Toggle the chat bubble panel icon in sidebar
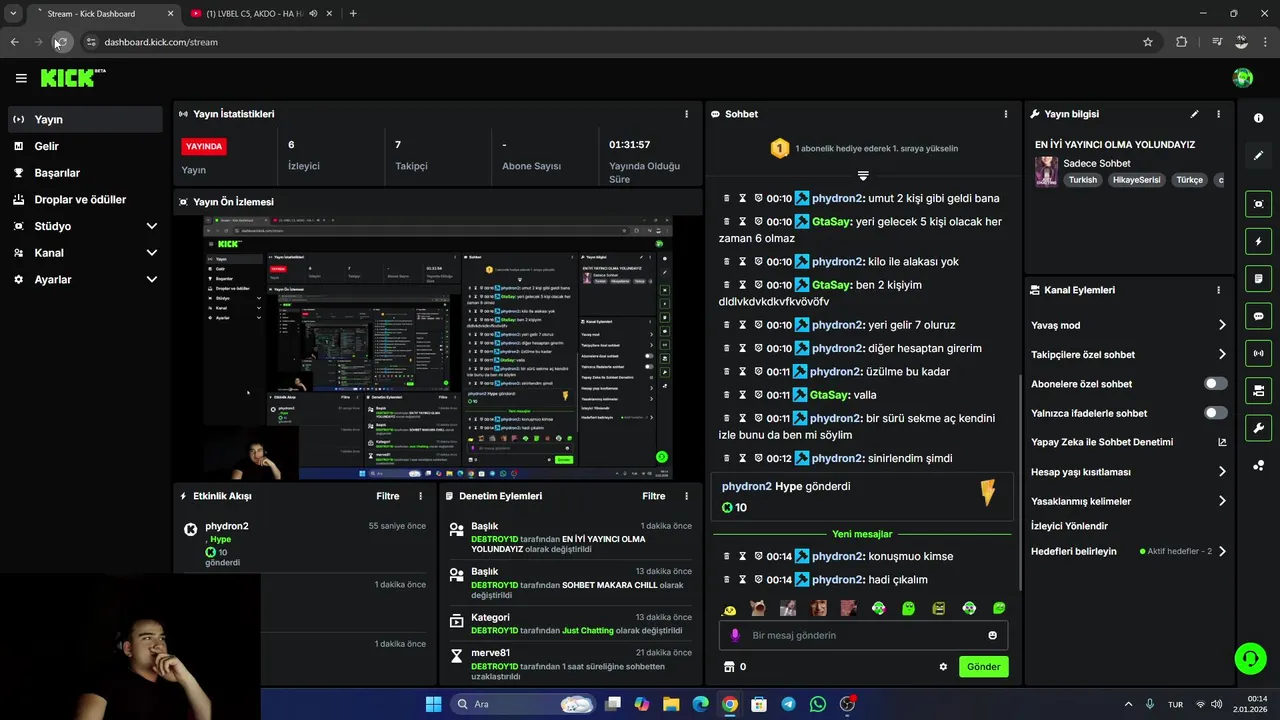The width and height of the screenshot is (1280, 720). click(x=1258, y=316)
